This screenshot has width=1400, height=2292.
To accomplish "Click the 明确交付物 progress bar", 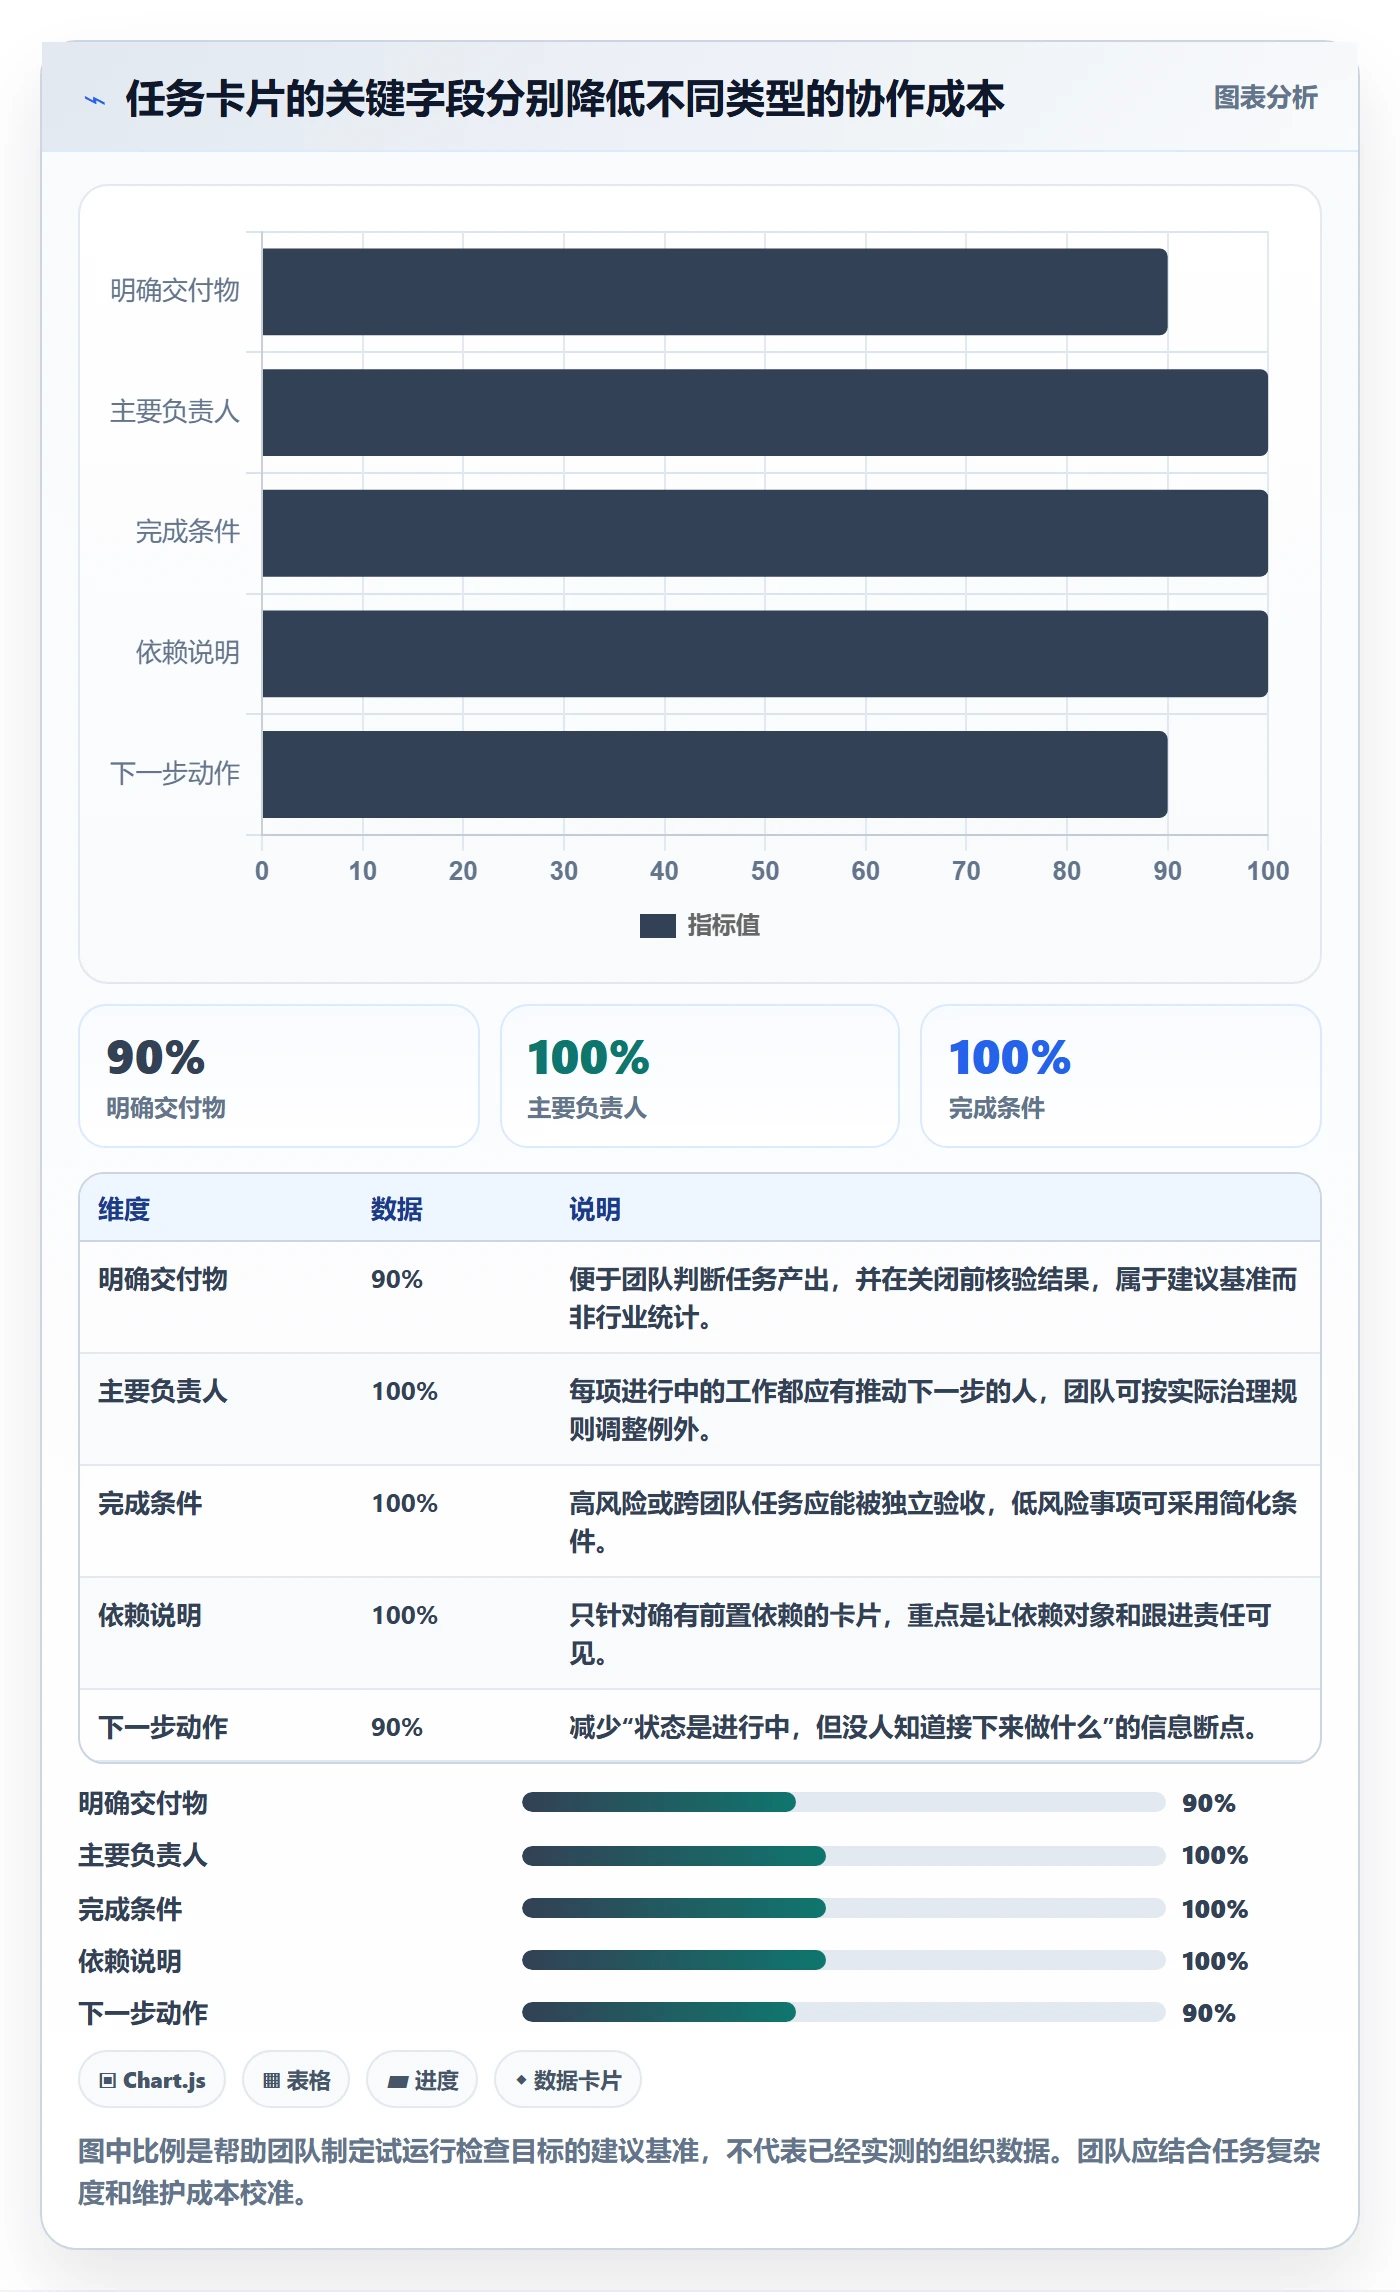I will pos(843,1802).
